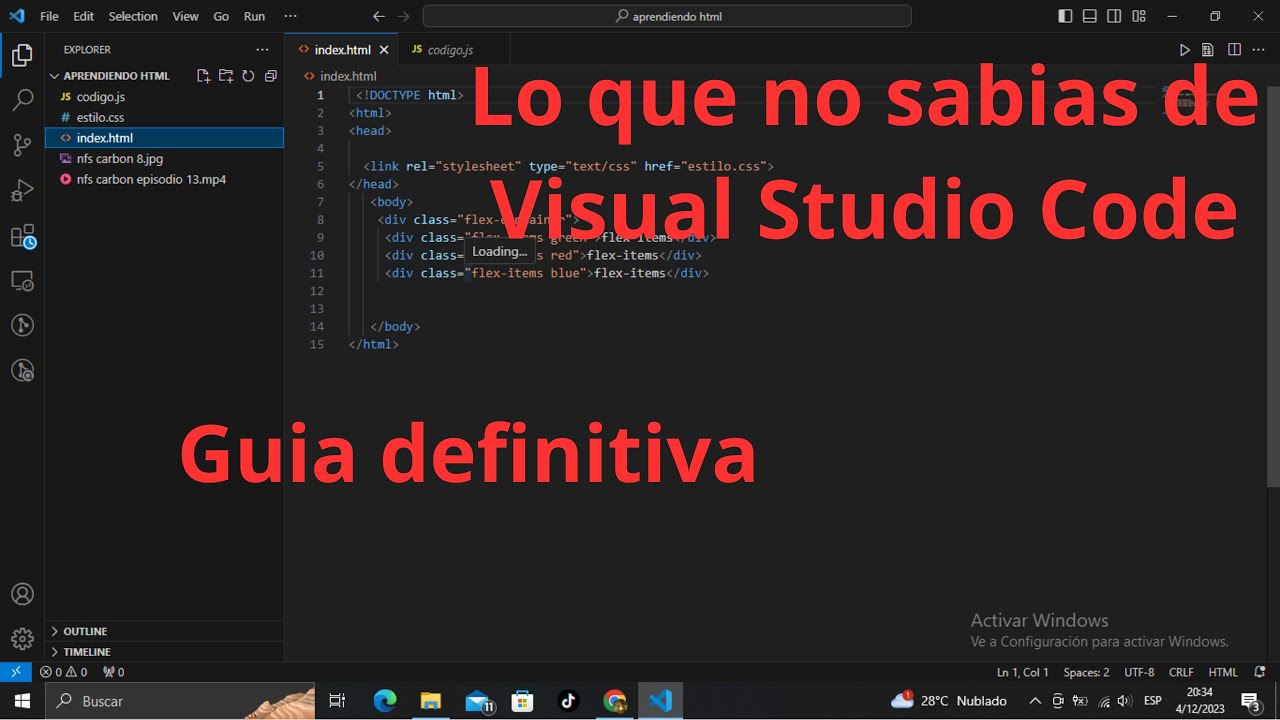Viewport: 1280px width, 720px height.
Task: Select index.html in the explorer tree
Action: click(x=165, y=138)
